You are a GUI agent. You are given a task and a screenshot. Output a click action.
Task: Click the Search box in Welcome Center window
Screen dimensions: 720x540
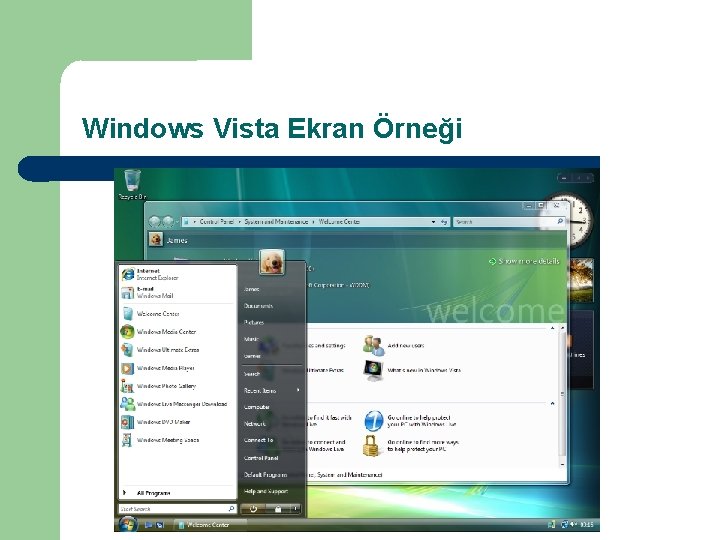tap(509, 222)
